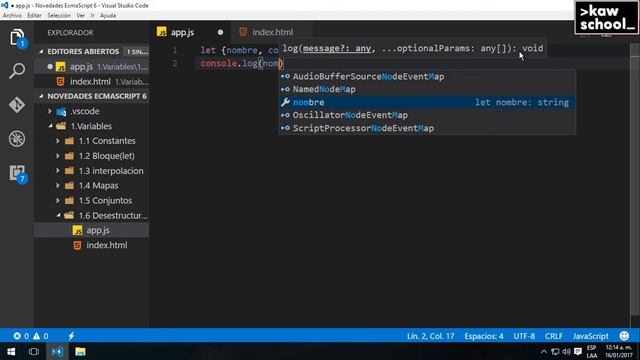Click the '1 SIN...' unsaved badge
Screen dimensions: 640x360
pos(137,52)
